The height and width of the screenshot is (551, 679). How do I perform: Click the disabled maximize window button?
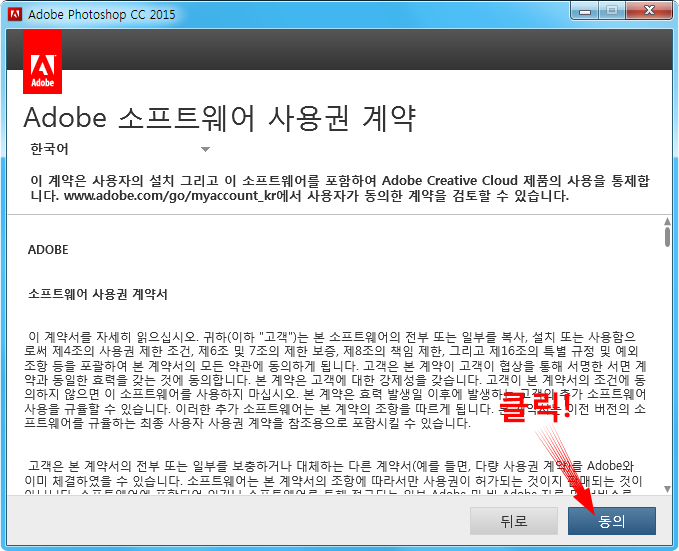612,11
